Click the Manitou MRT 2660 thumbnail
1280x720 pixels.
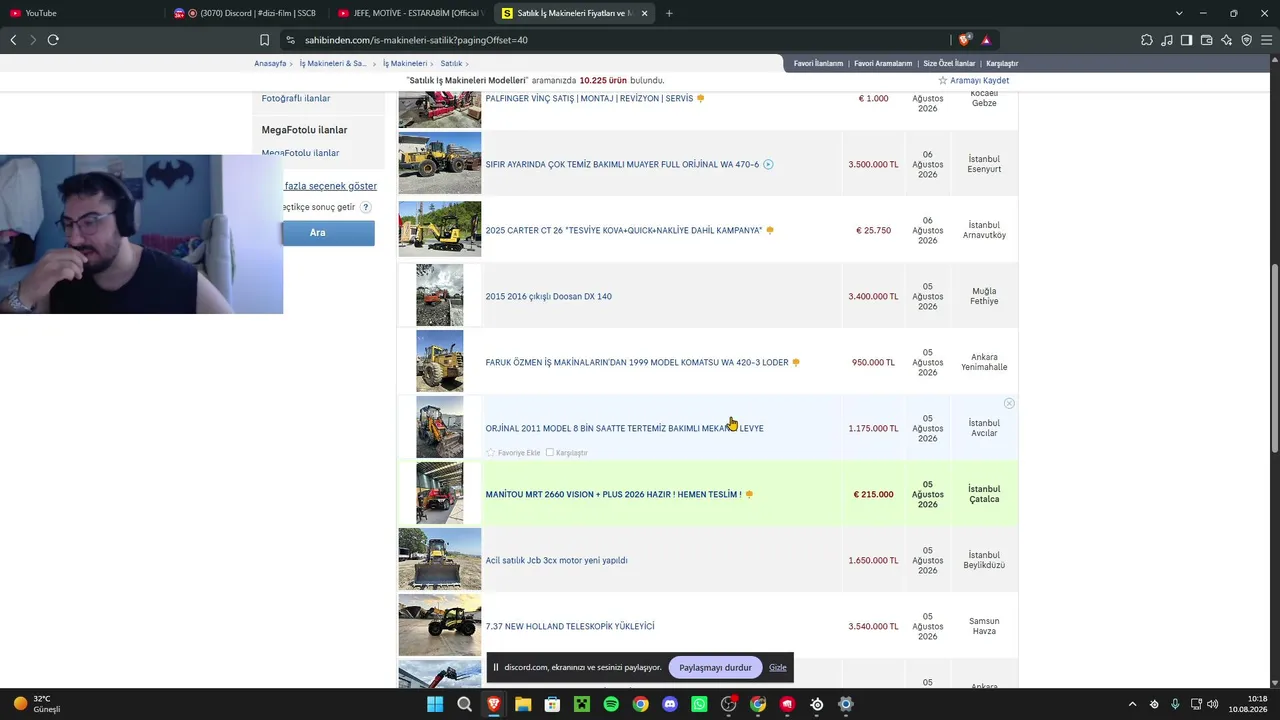click(440, 493)
